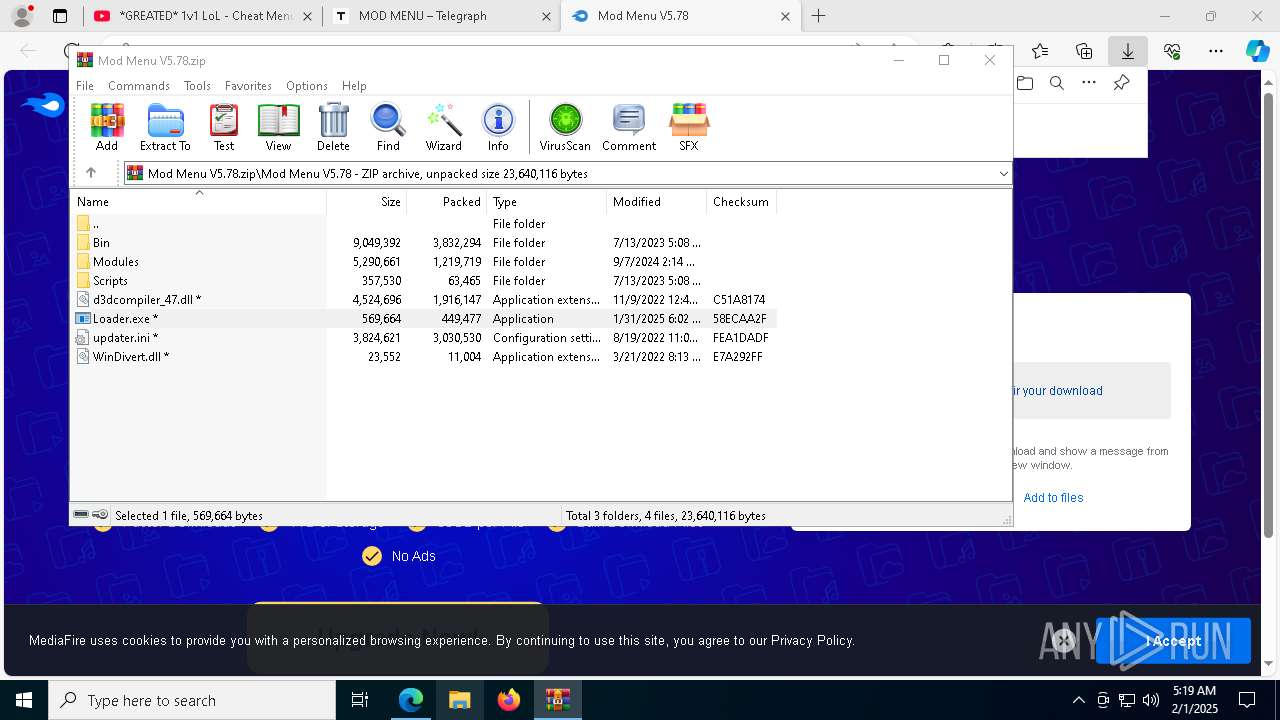Click the 9,049,392 size cell
This screenshot has height=720, width=1280.
point(377,243)
